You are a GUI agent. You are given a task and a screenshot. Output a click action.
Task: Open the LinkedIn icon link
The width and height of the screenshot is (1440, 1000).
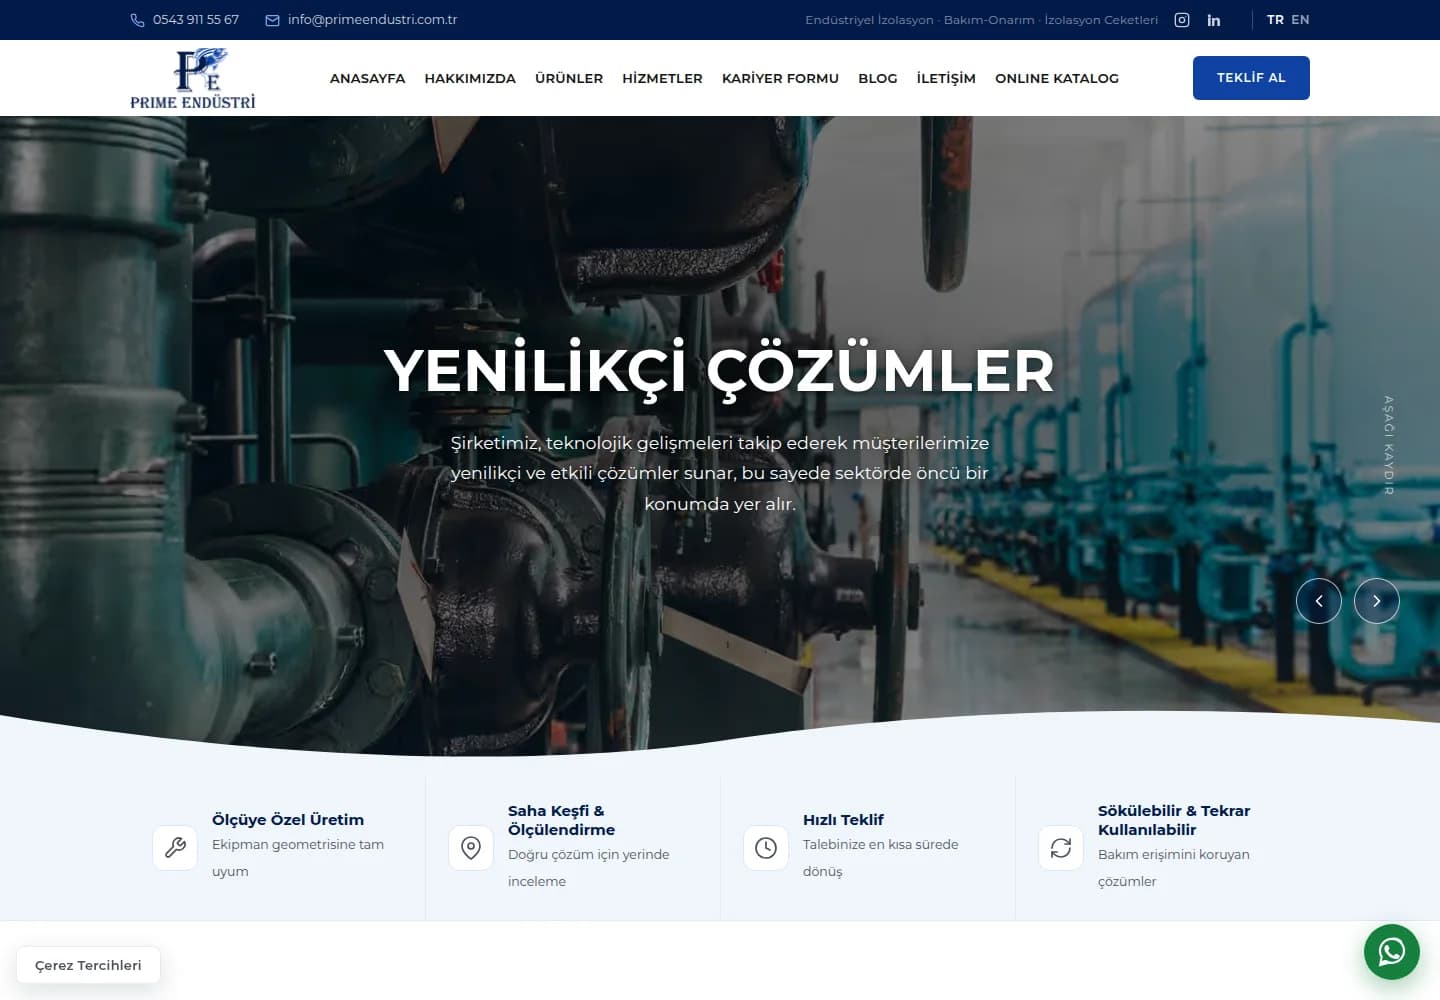point(1214,20)
